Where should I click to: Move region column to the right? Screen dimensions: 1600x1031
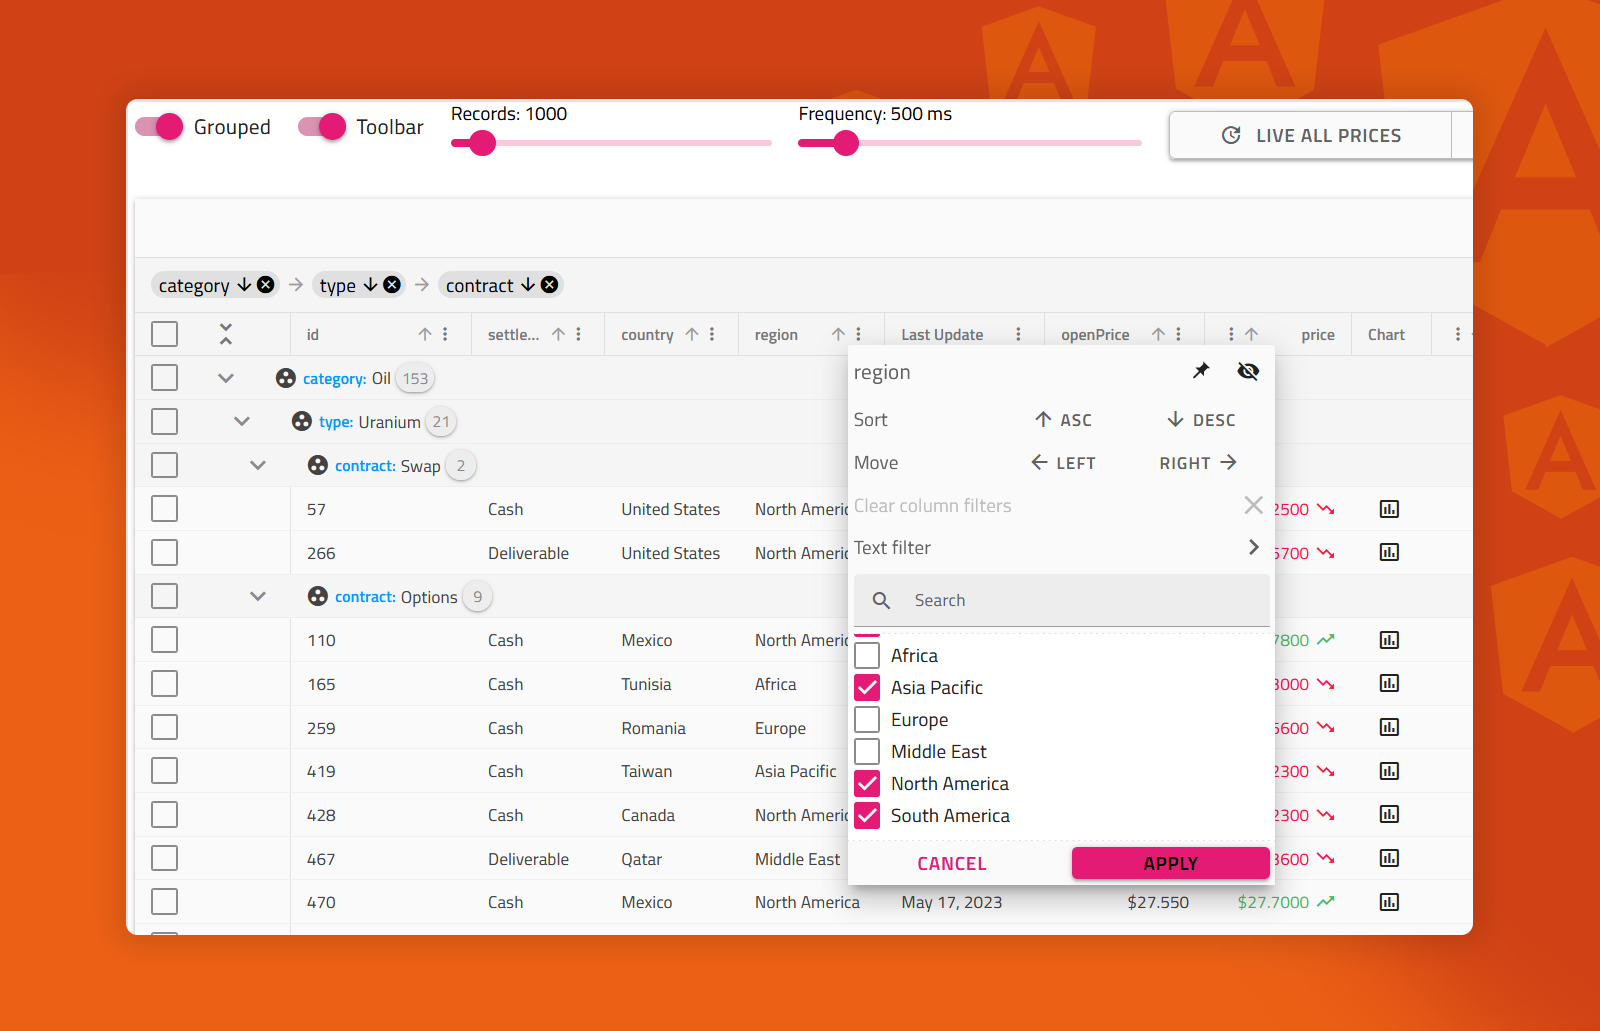click(1198, 463)
